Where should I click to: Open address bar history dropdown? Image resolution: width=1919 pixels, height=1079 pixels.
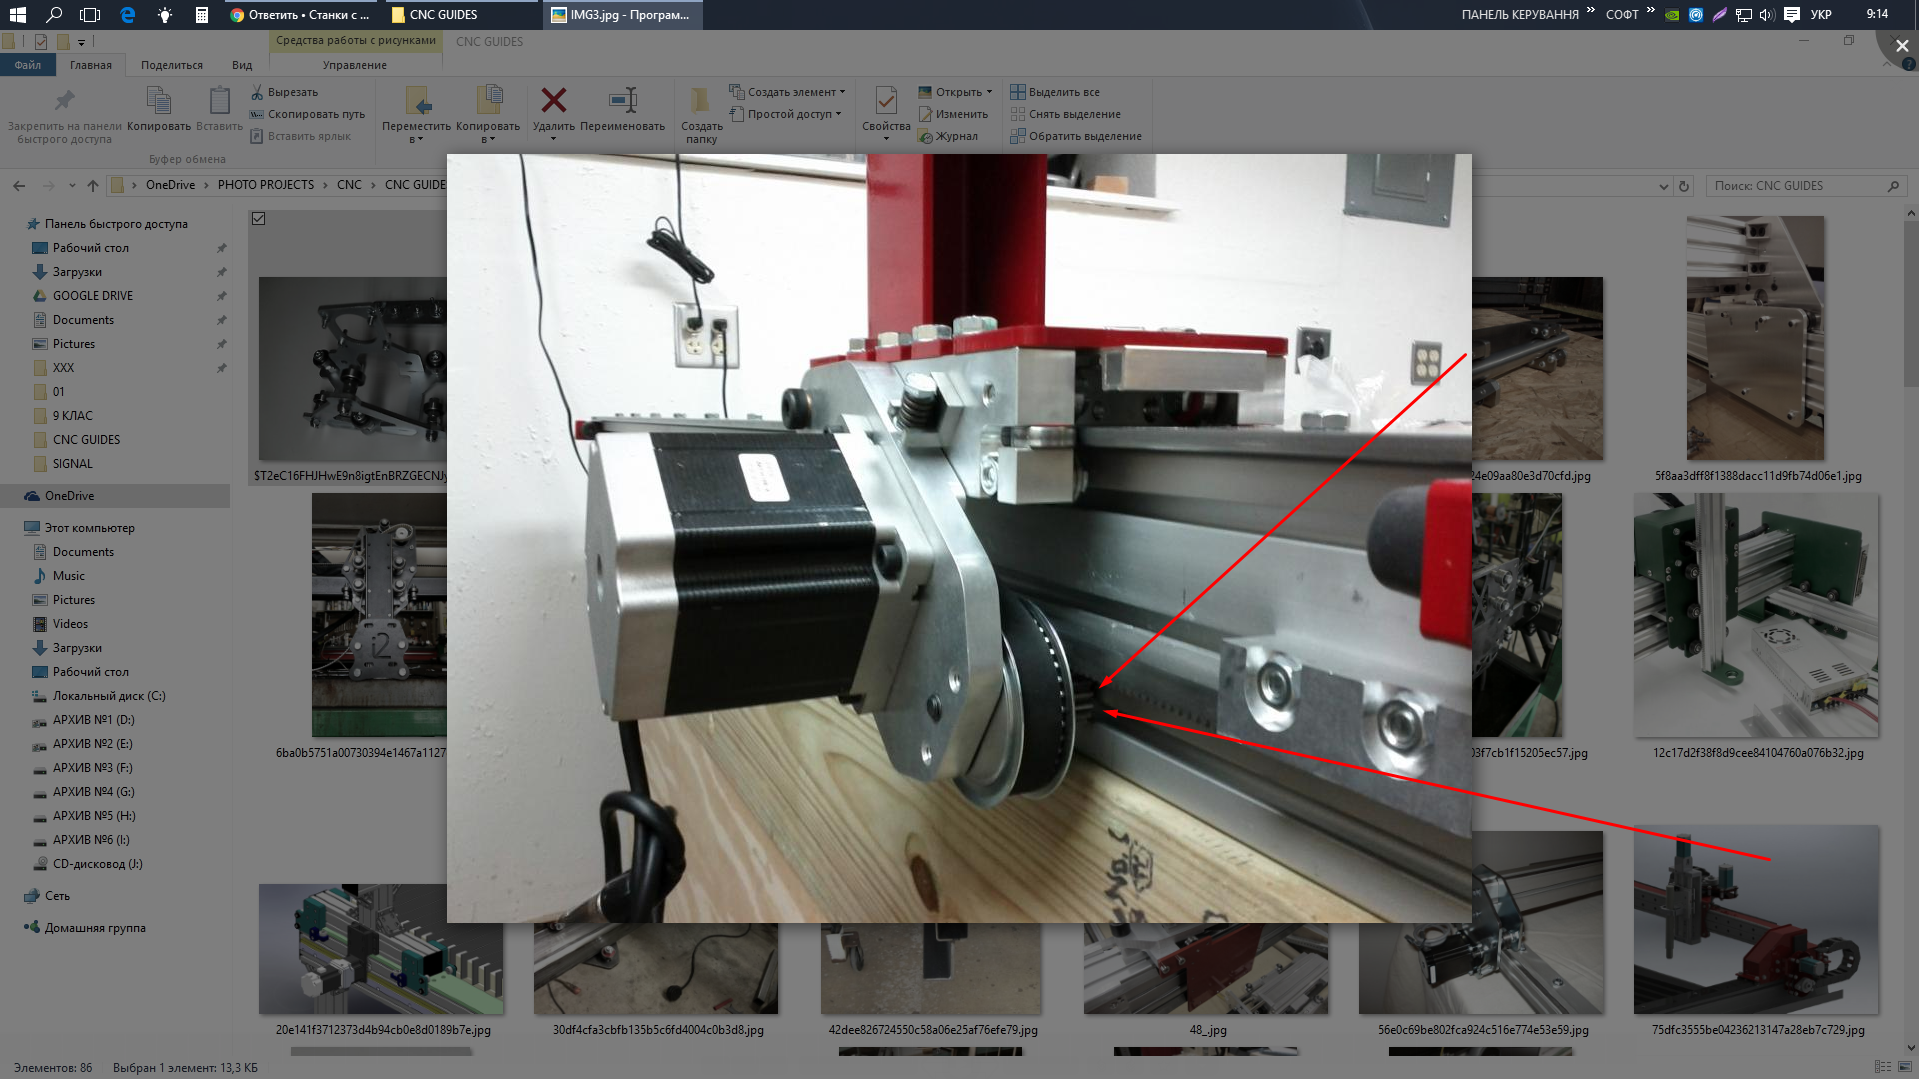(x=1663, y=186)
